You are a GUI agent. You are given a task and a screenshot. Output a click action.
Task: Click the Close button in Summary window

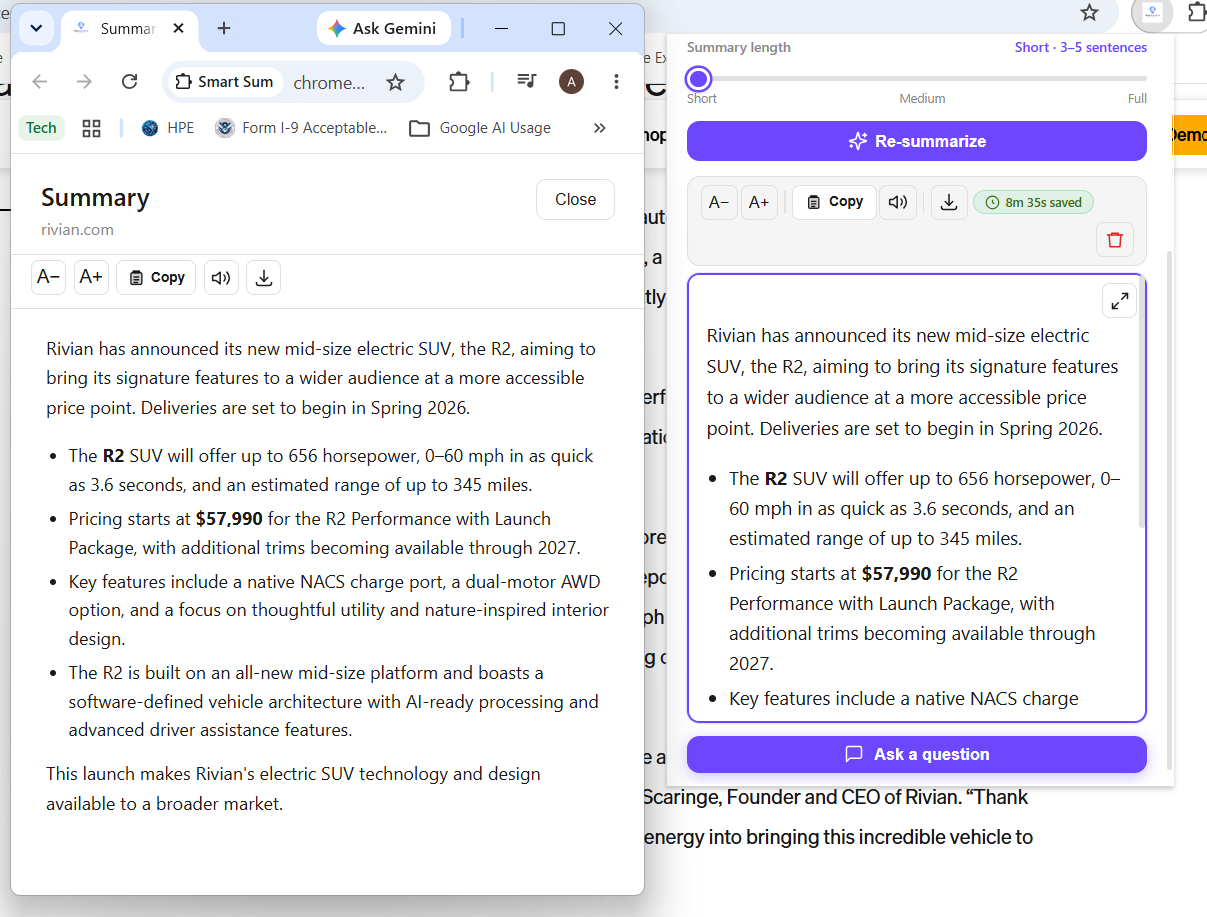click(x=575, y=199)
